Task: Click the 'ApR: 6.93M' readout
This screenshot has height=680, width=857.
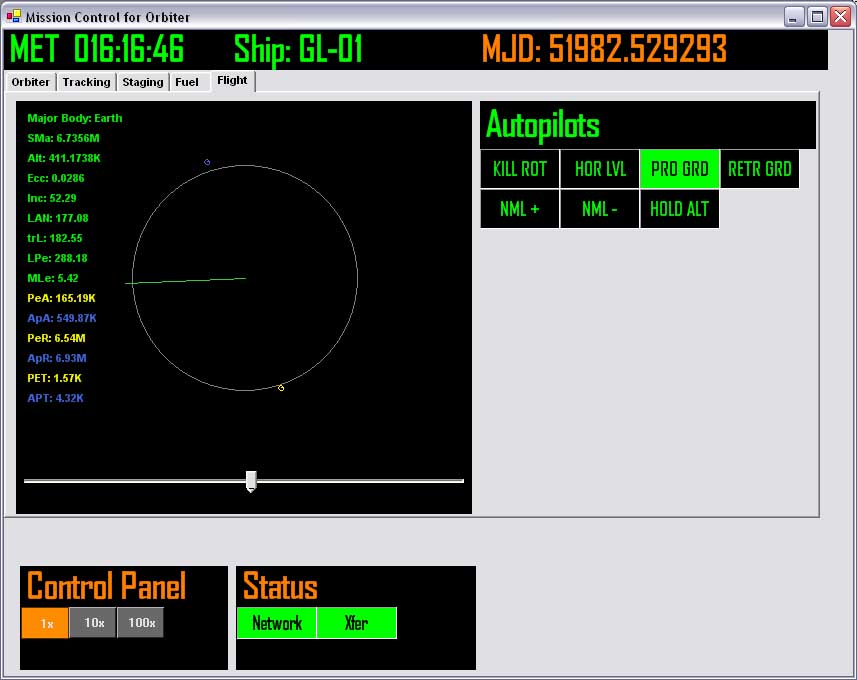Action: click(57, 358)
